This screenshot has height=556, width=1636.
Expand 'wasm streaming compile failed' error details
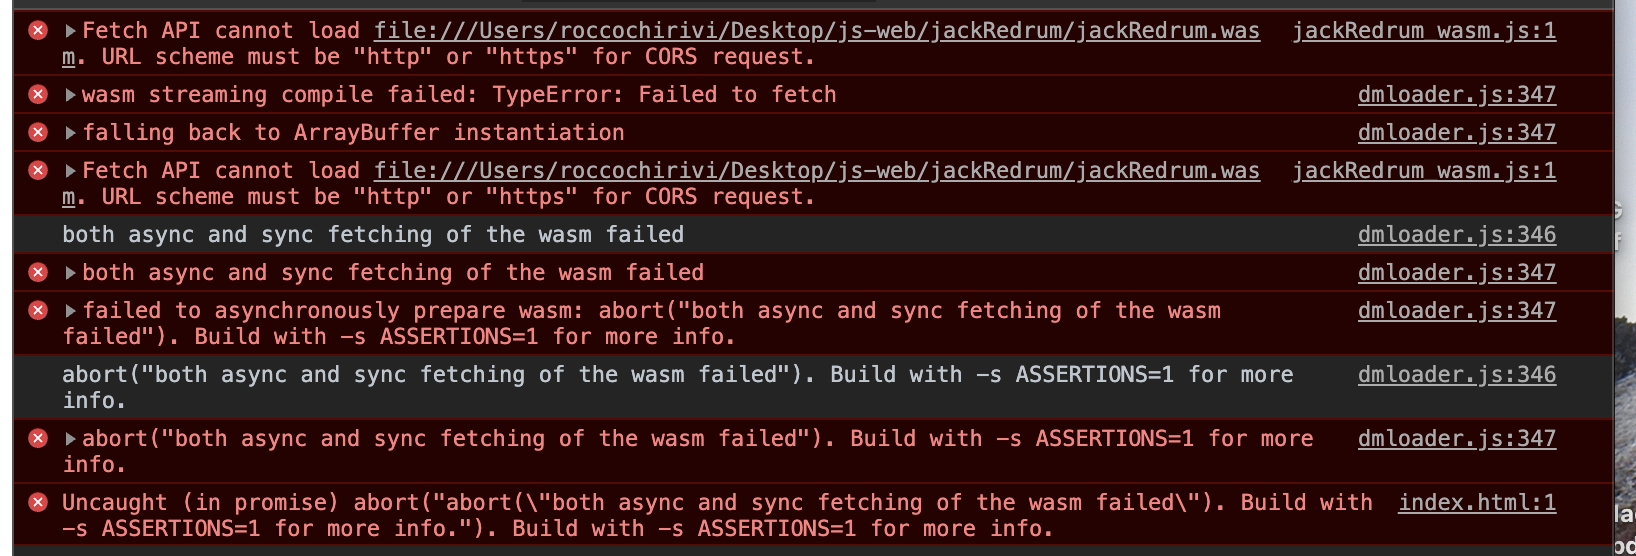(70, 95)
